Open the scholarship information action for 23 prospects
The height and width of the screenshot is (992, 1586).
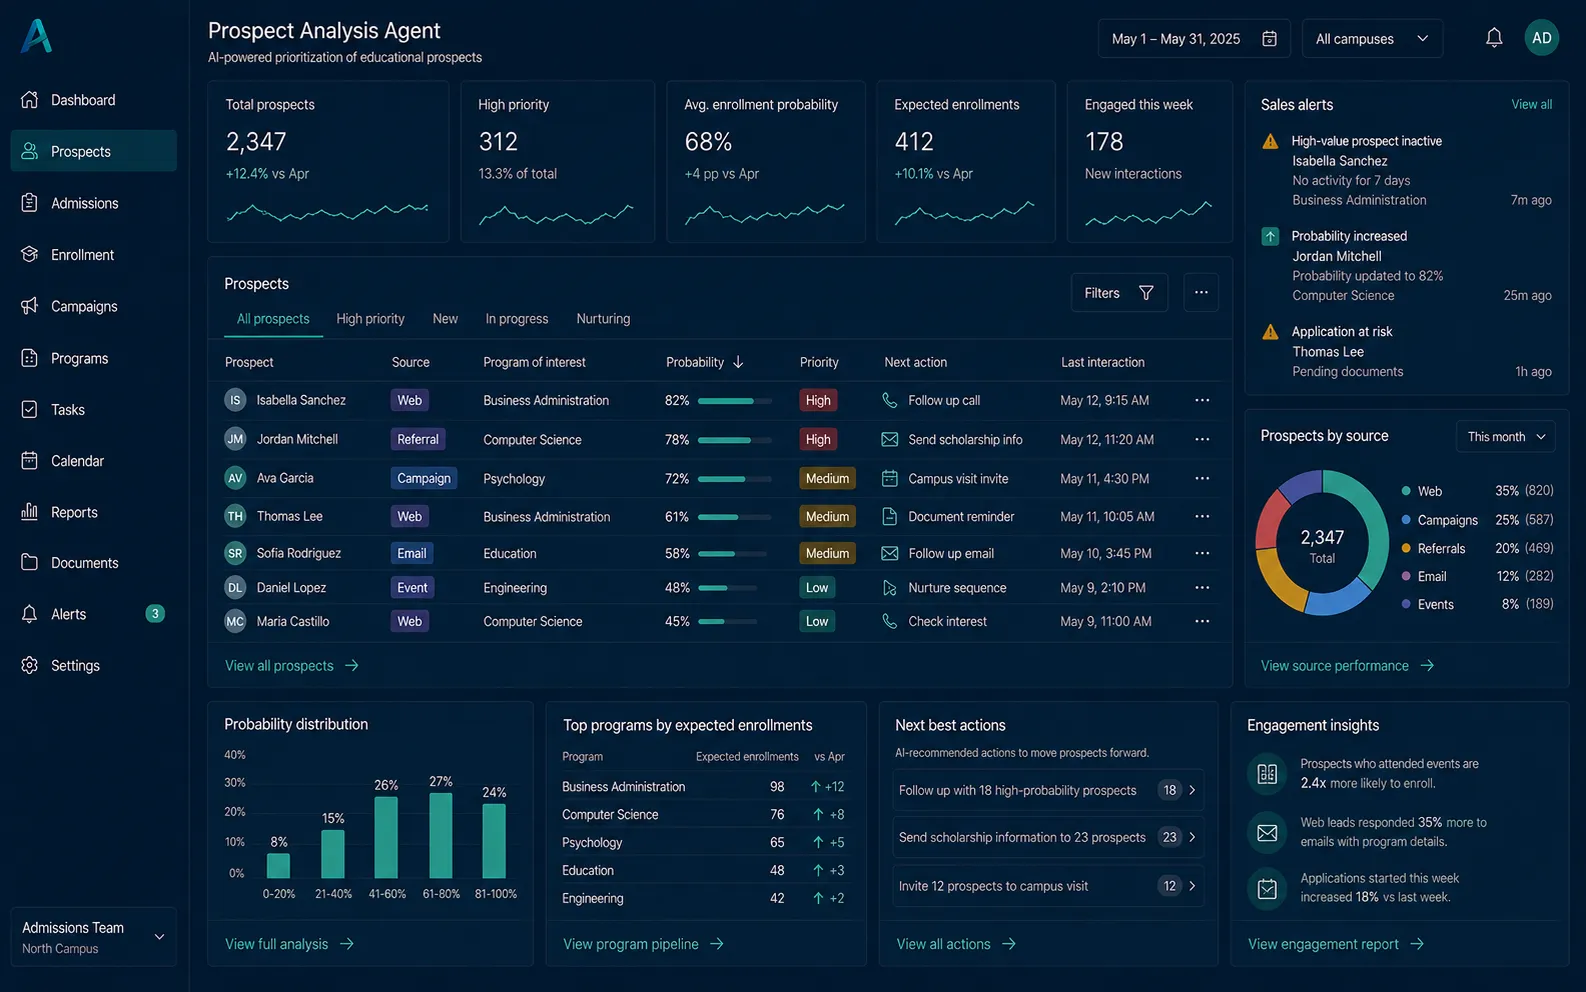(x=1048, y=837)
